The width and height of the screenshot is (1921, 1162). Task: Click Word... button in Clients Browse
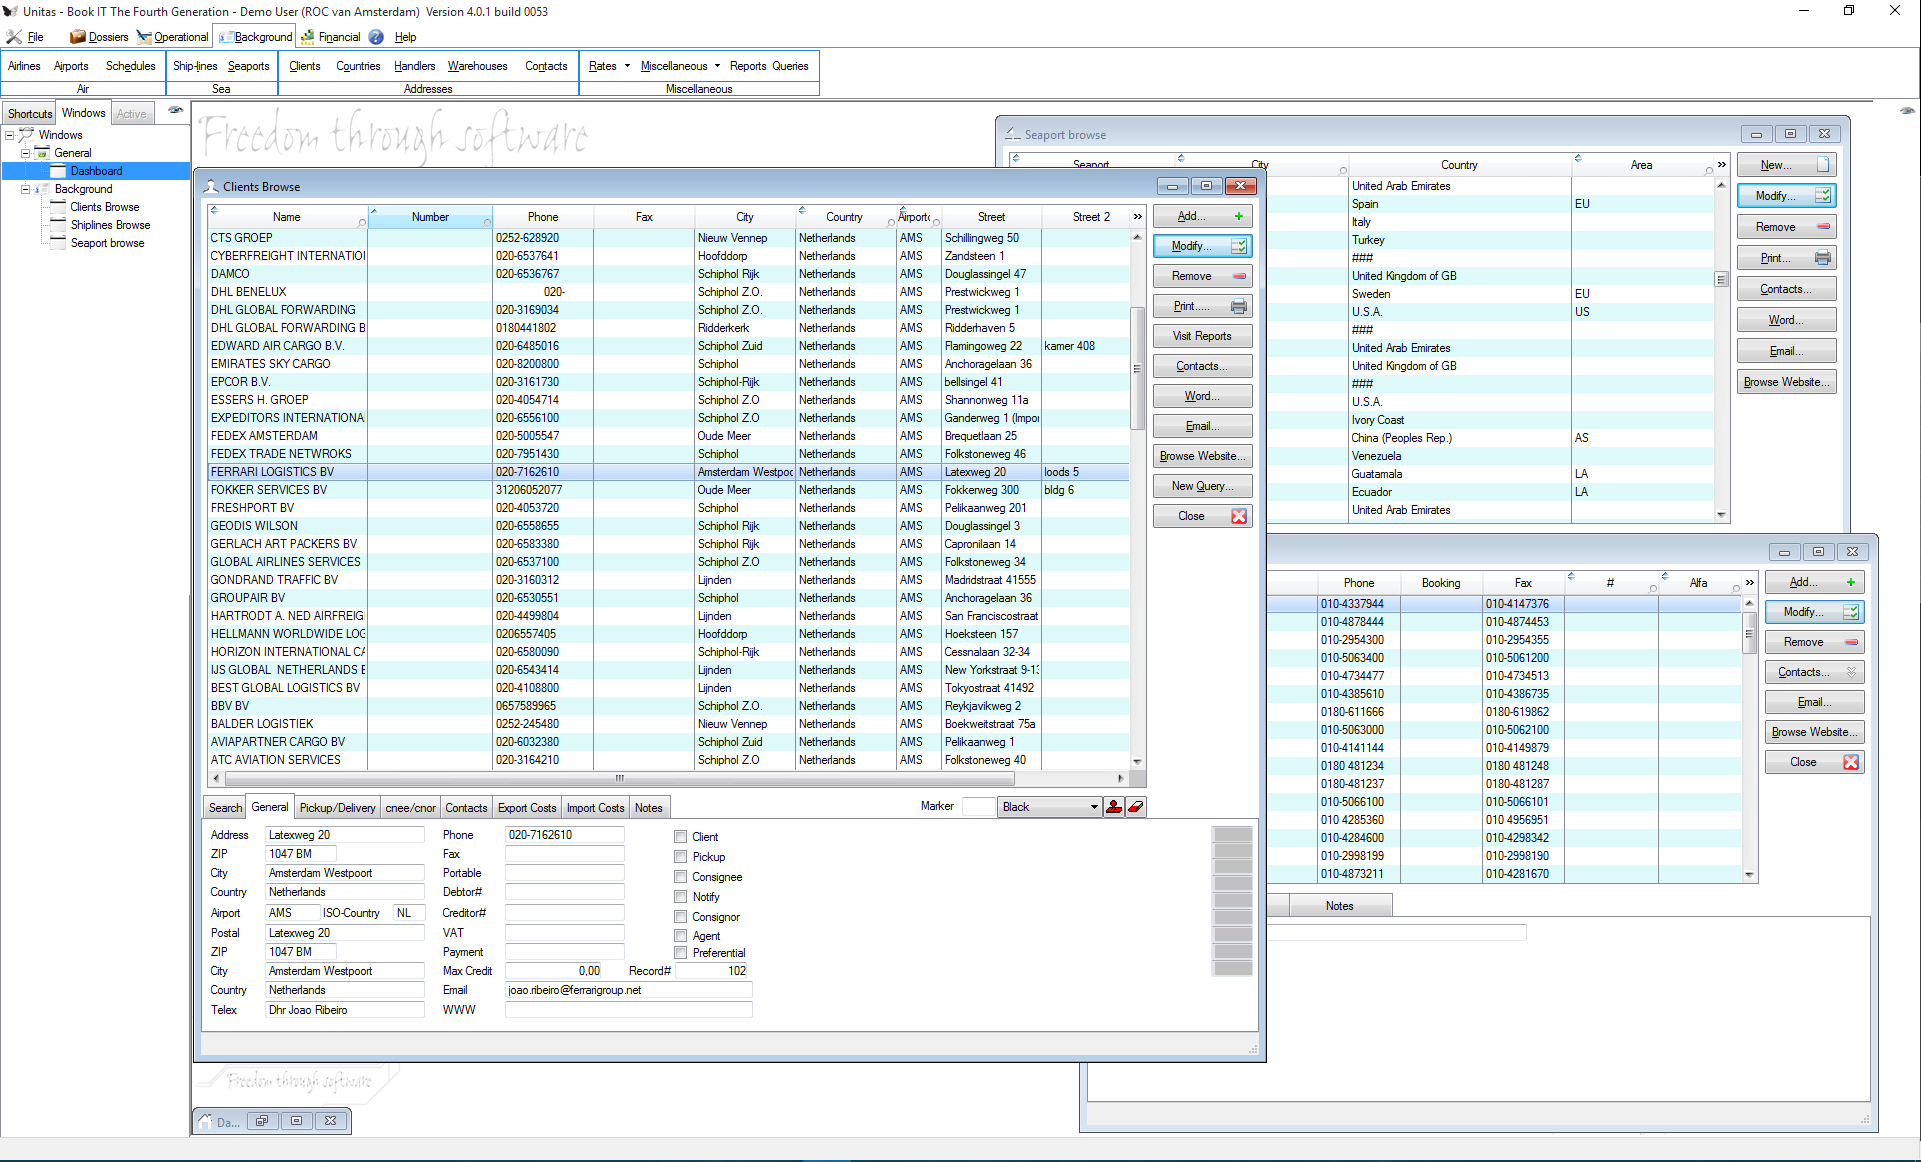pos(1202,396)
